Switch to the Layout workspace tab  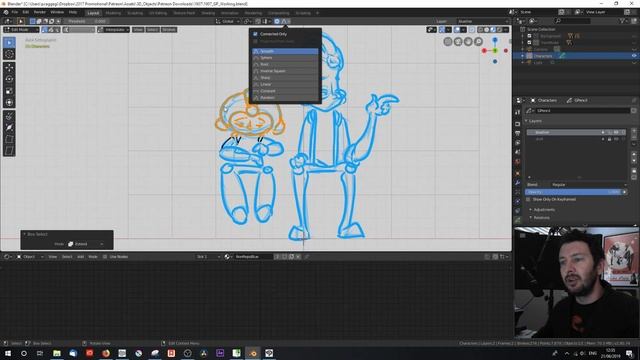(93, 13)
